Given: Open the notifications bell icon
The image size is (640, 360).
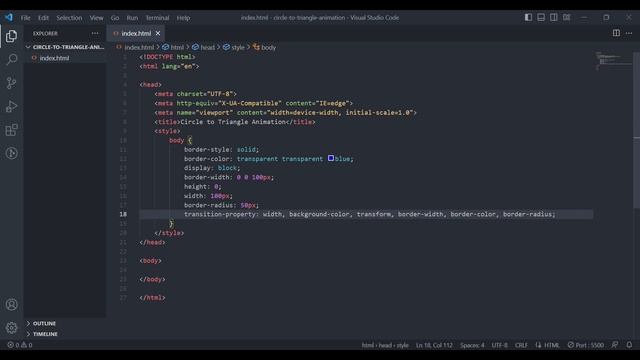Looking at the screenshot, I should 629,345.
